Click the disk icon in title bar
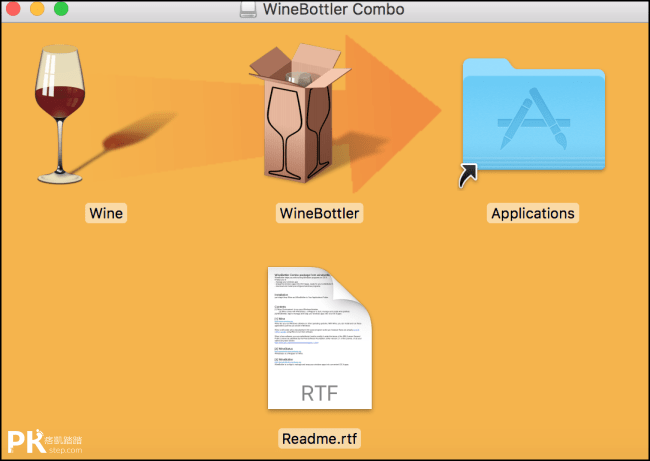The image size is (650, 461). click(x=248, y=9)
